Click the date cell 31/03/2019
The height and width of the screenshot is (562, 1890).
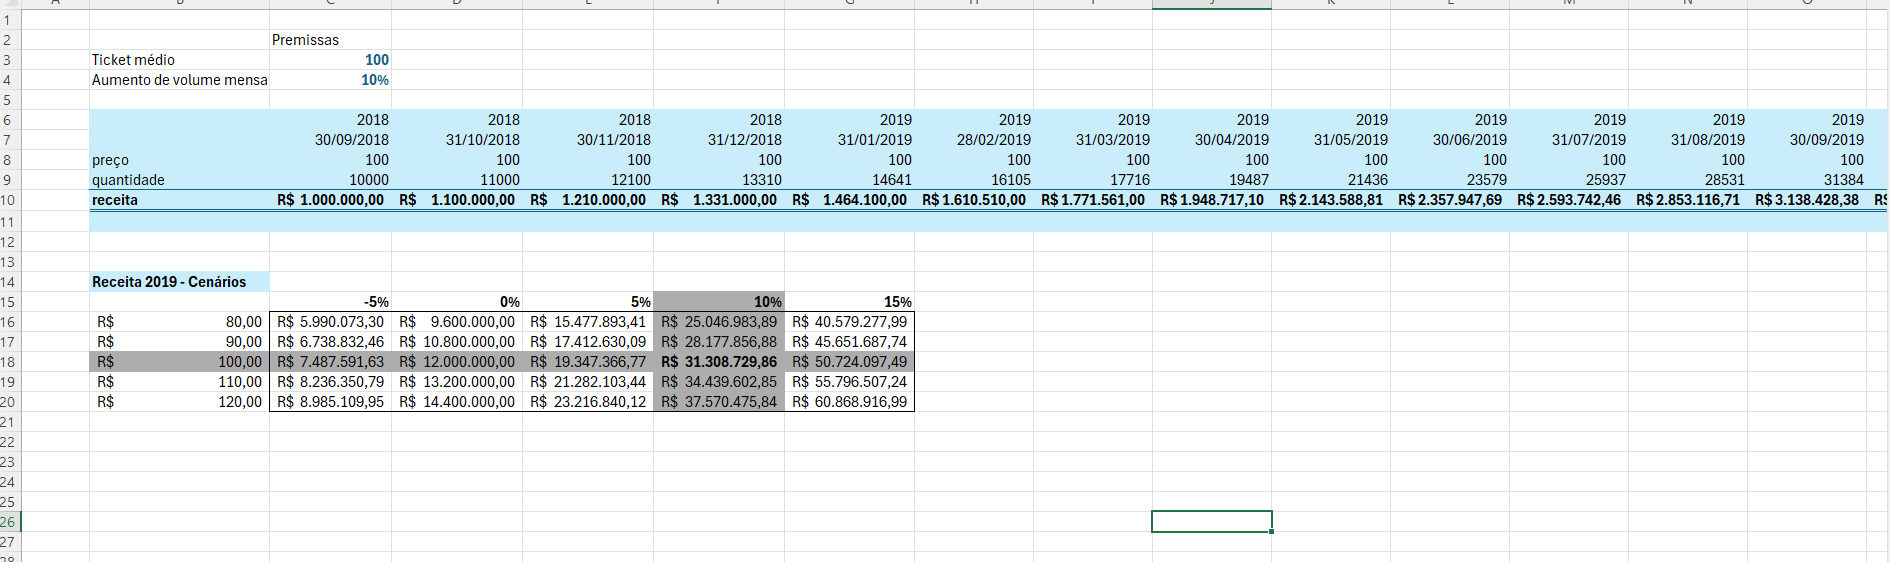pos(1093,140)
